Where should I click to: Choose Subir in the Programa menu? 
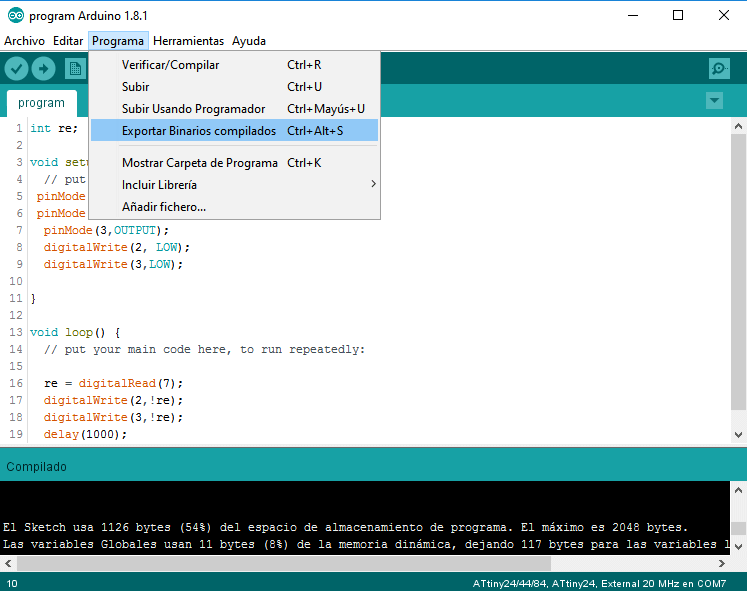[x=234, y=87]
